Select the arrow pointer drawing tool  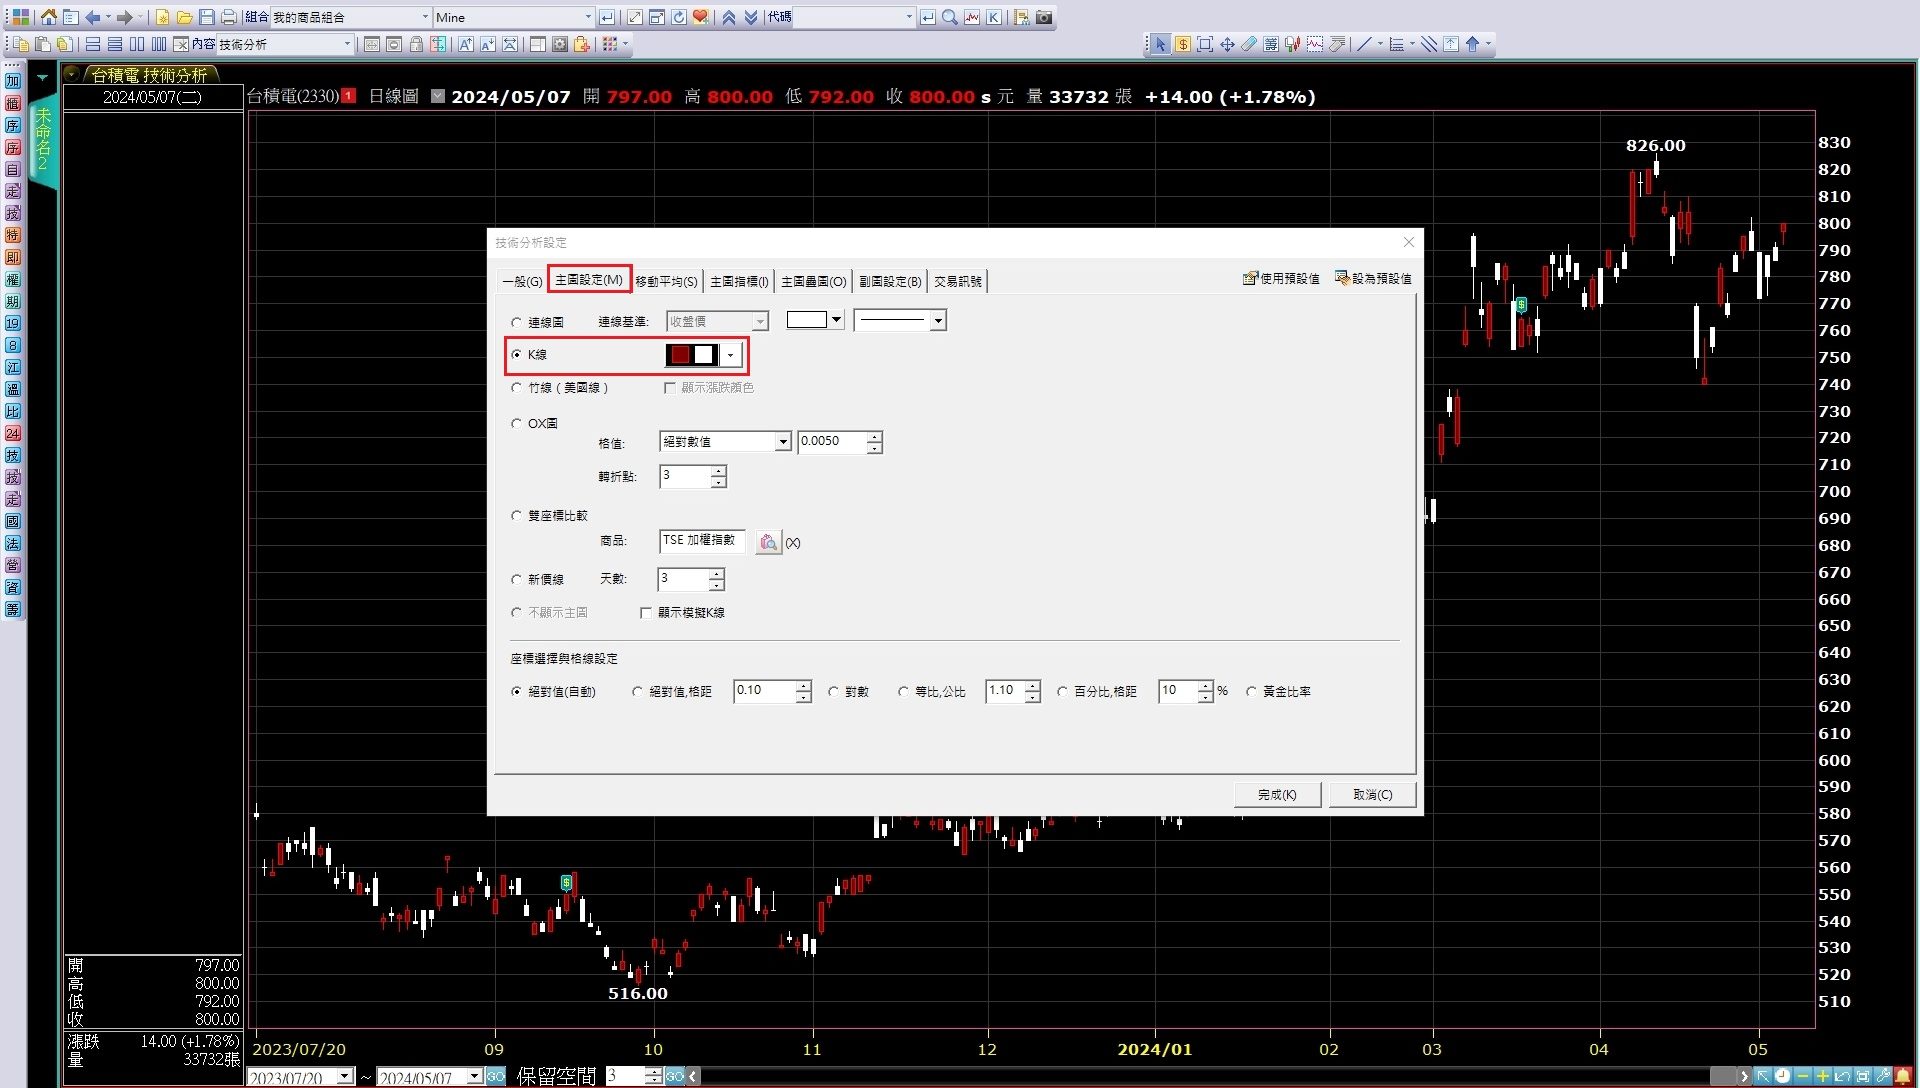click(x=1160, y=44)
